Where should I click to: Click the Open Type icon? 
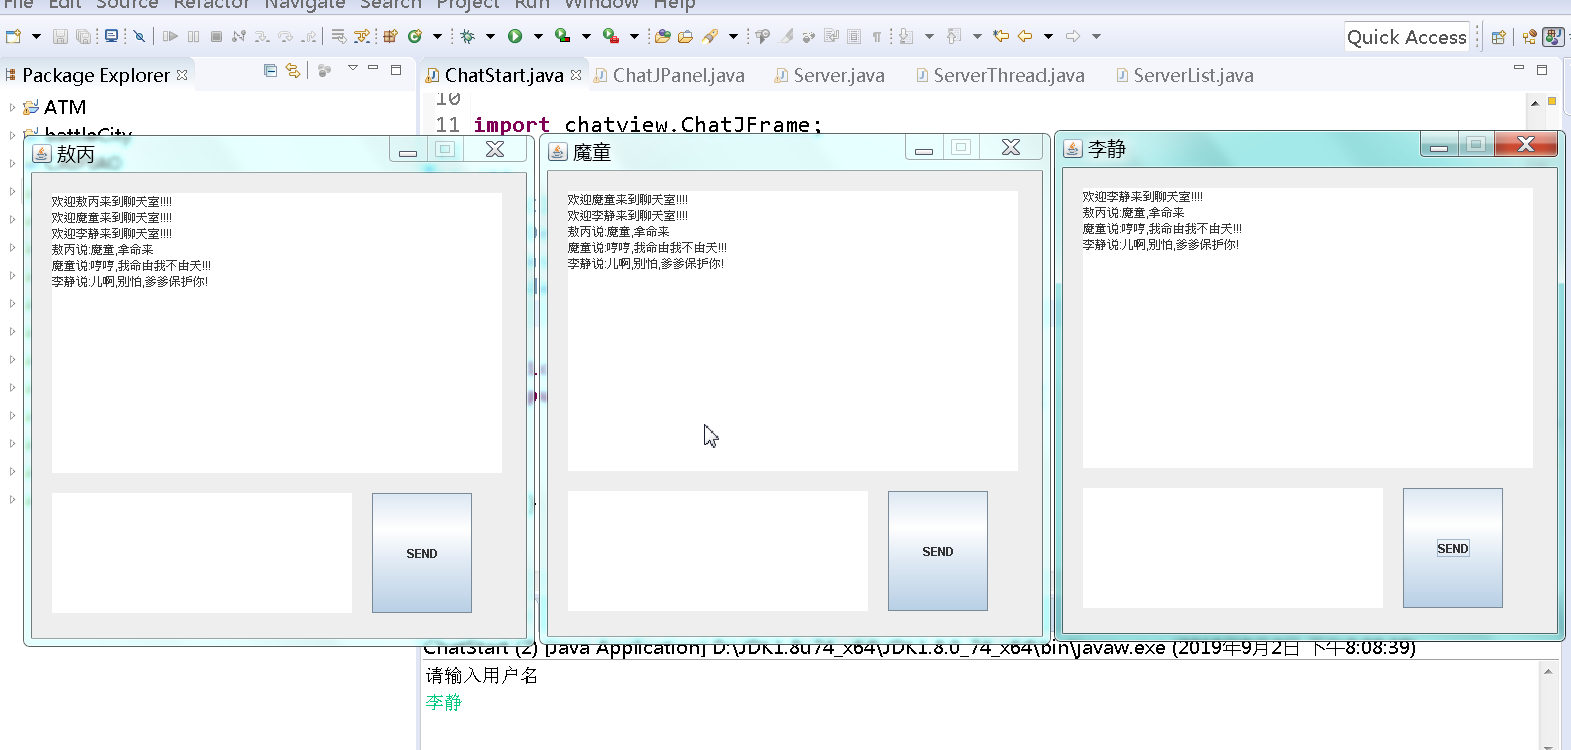point(662,36)
